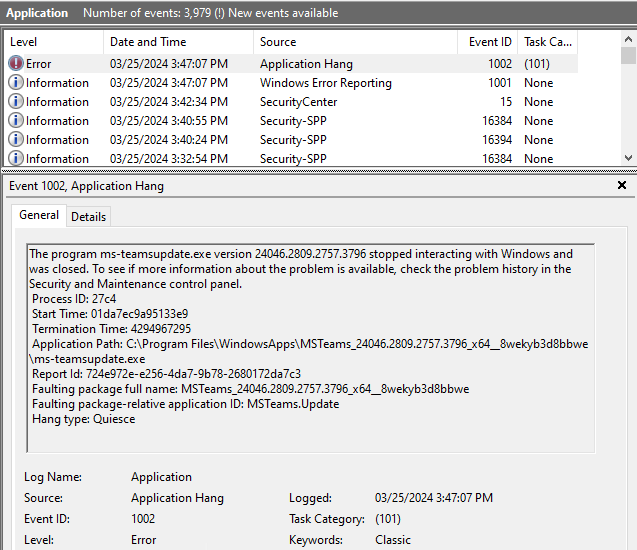Click the 'Process ID: 27c4' line
The height and width of the screenshot is (550, 637).
pos(74,299)
